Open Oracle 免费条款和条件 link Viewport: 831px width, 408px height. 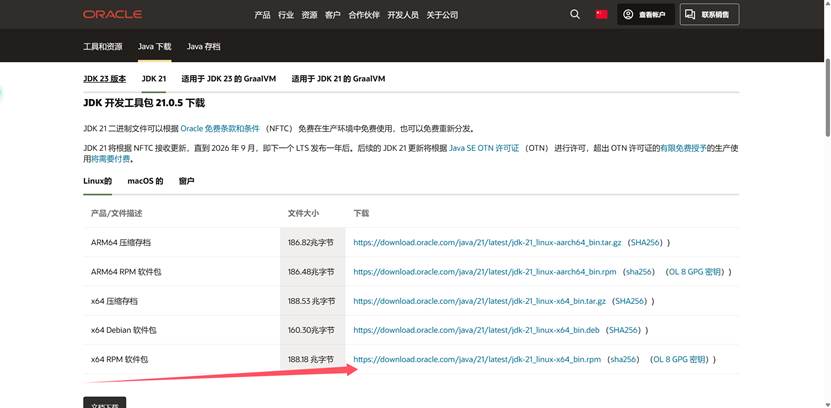coord(220,128)
